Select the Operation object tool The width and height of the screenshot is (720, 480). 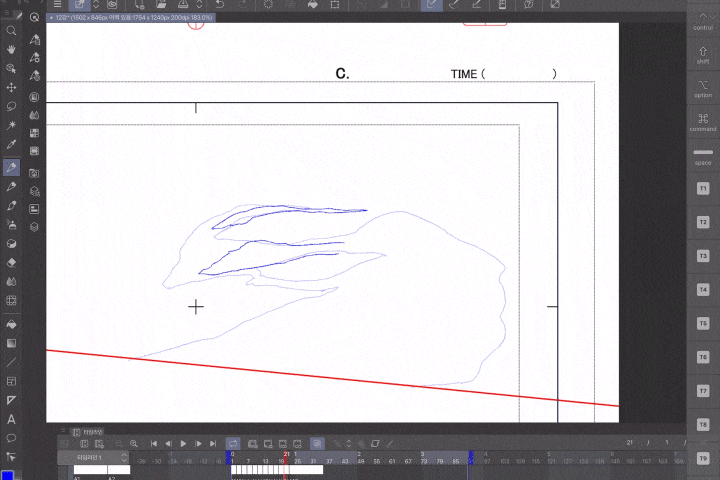[x=11, y=68]
